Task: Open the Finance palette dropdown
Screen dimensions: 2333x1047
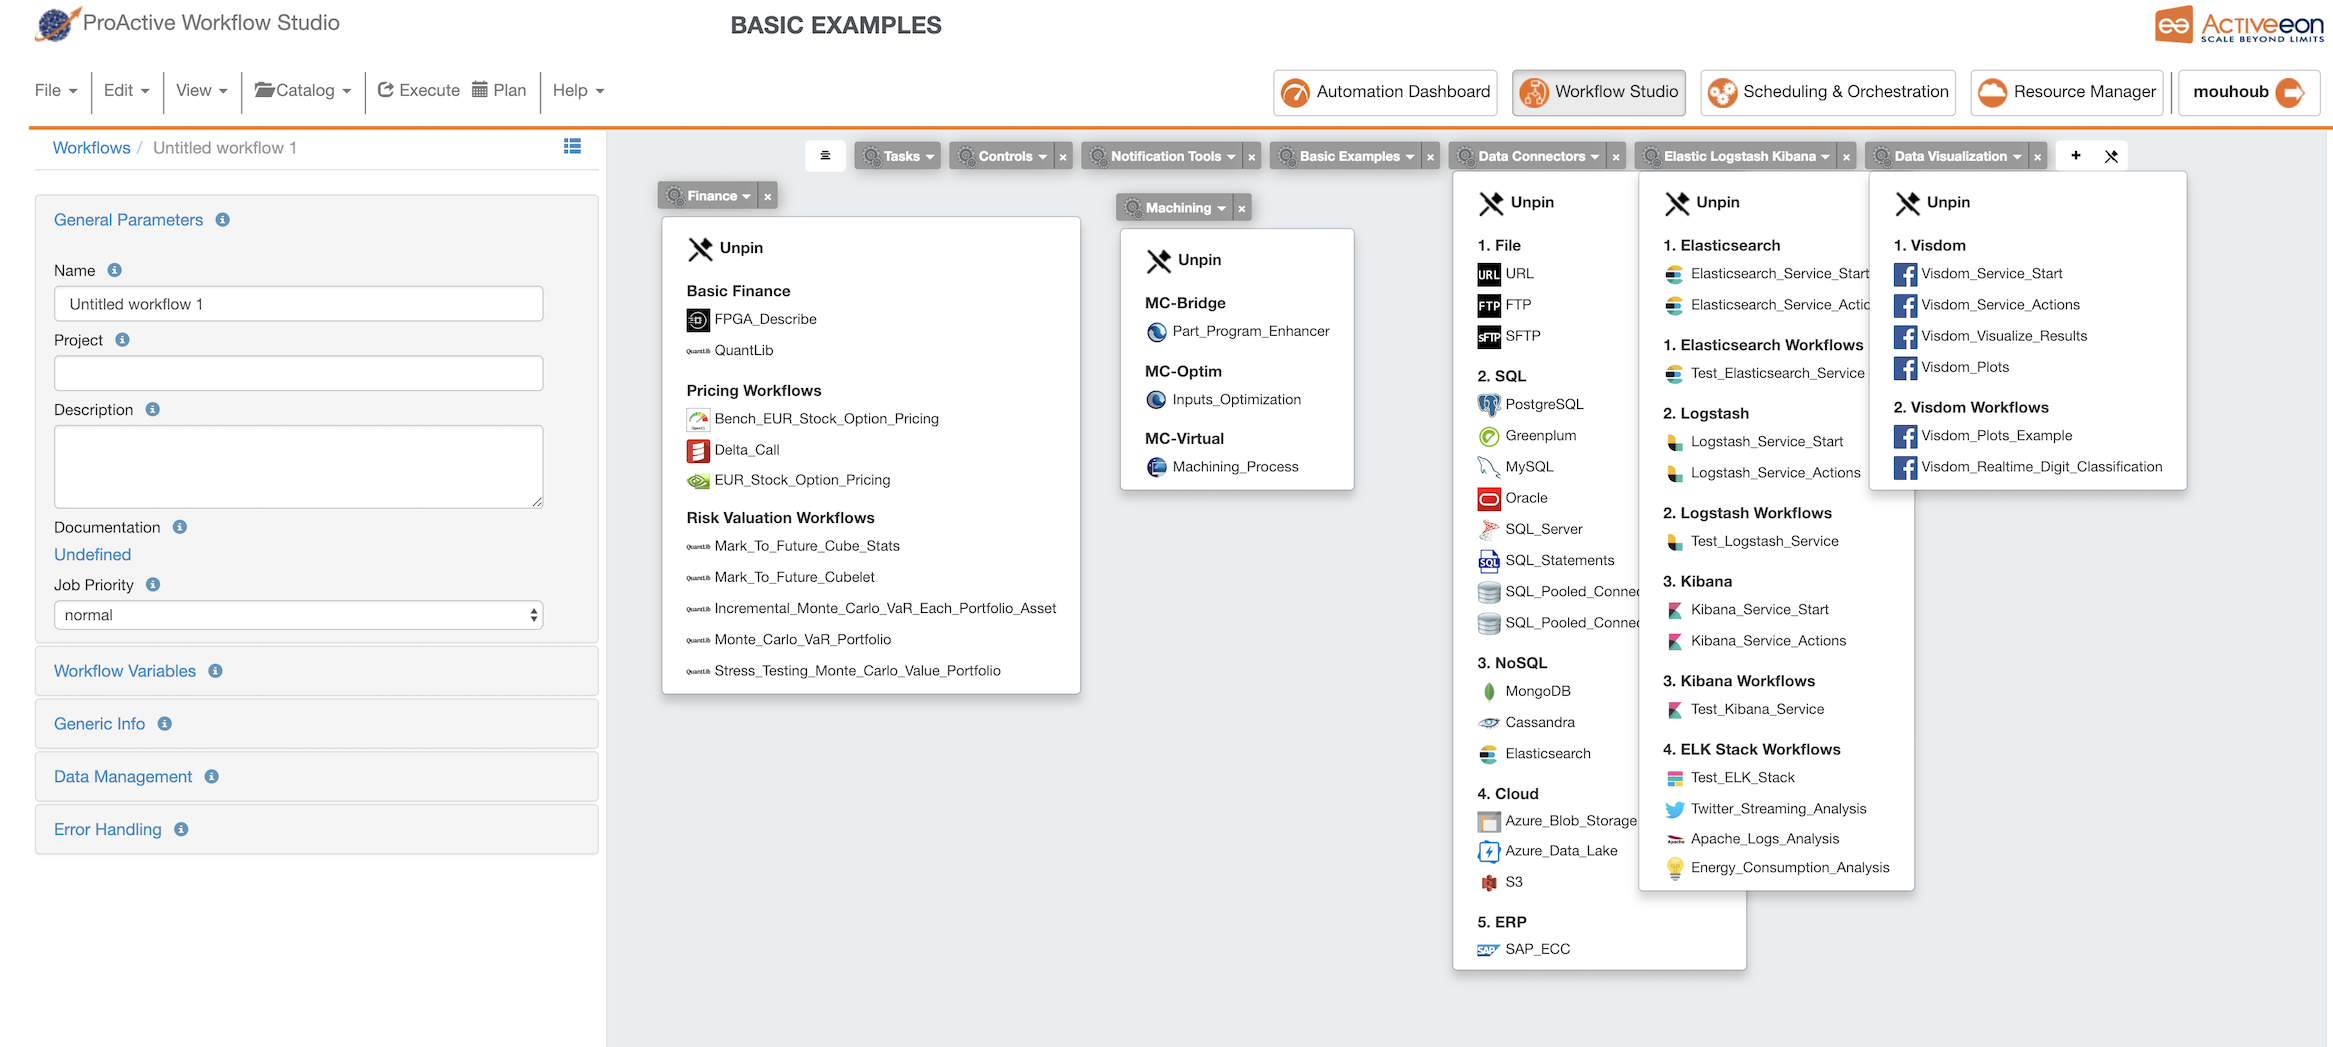Action: coord(707,196)
